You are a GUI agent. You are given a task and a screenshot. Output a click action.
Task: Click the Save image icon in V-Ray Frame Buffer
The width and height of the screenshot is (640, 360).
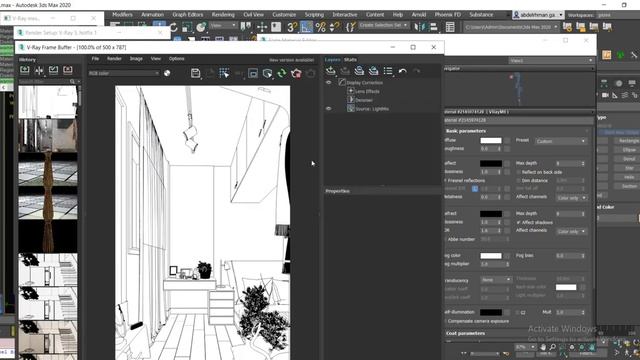196,73
